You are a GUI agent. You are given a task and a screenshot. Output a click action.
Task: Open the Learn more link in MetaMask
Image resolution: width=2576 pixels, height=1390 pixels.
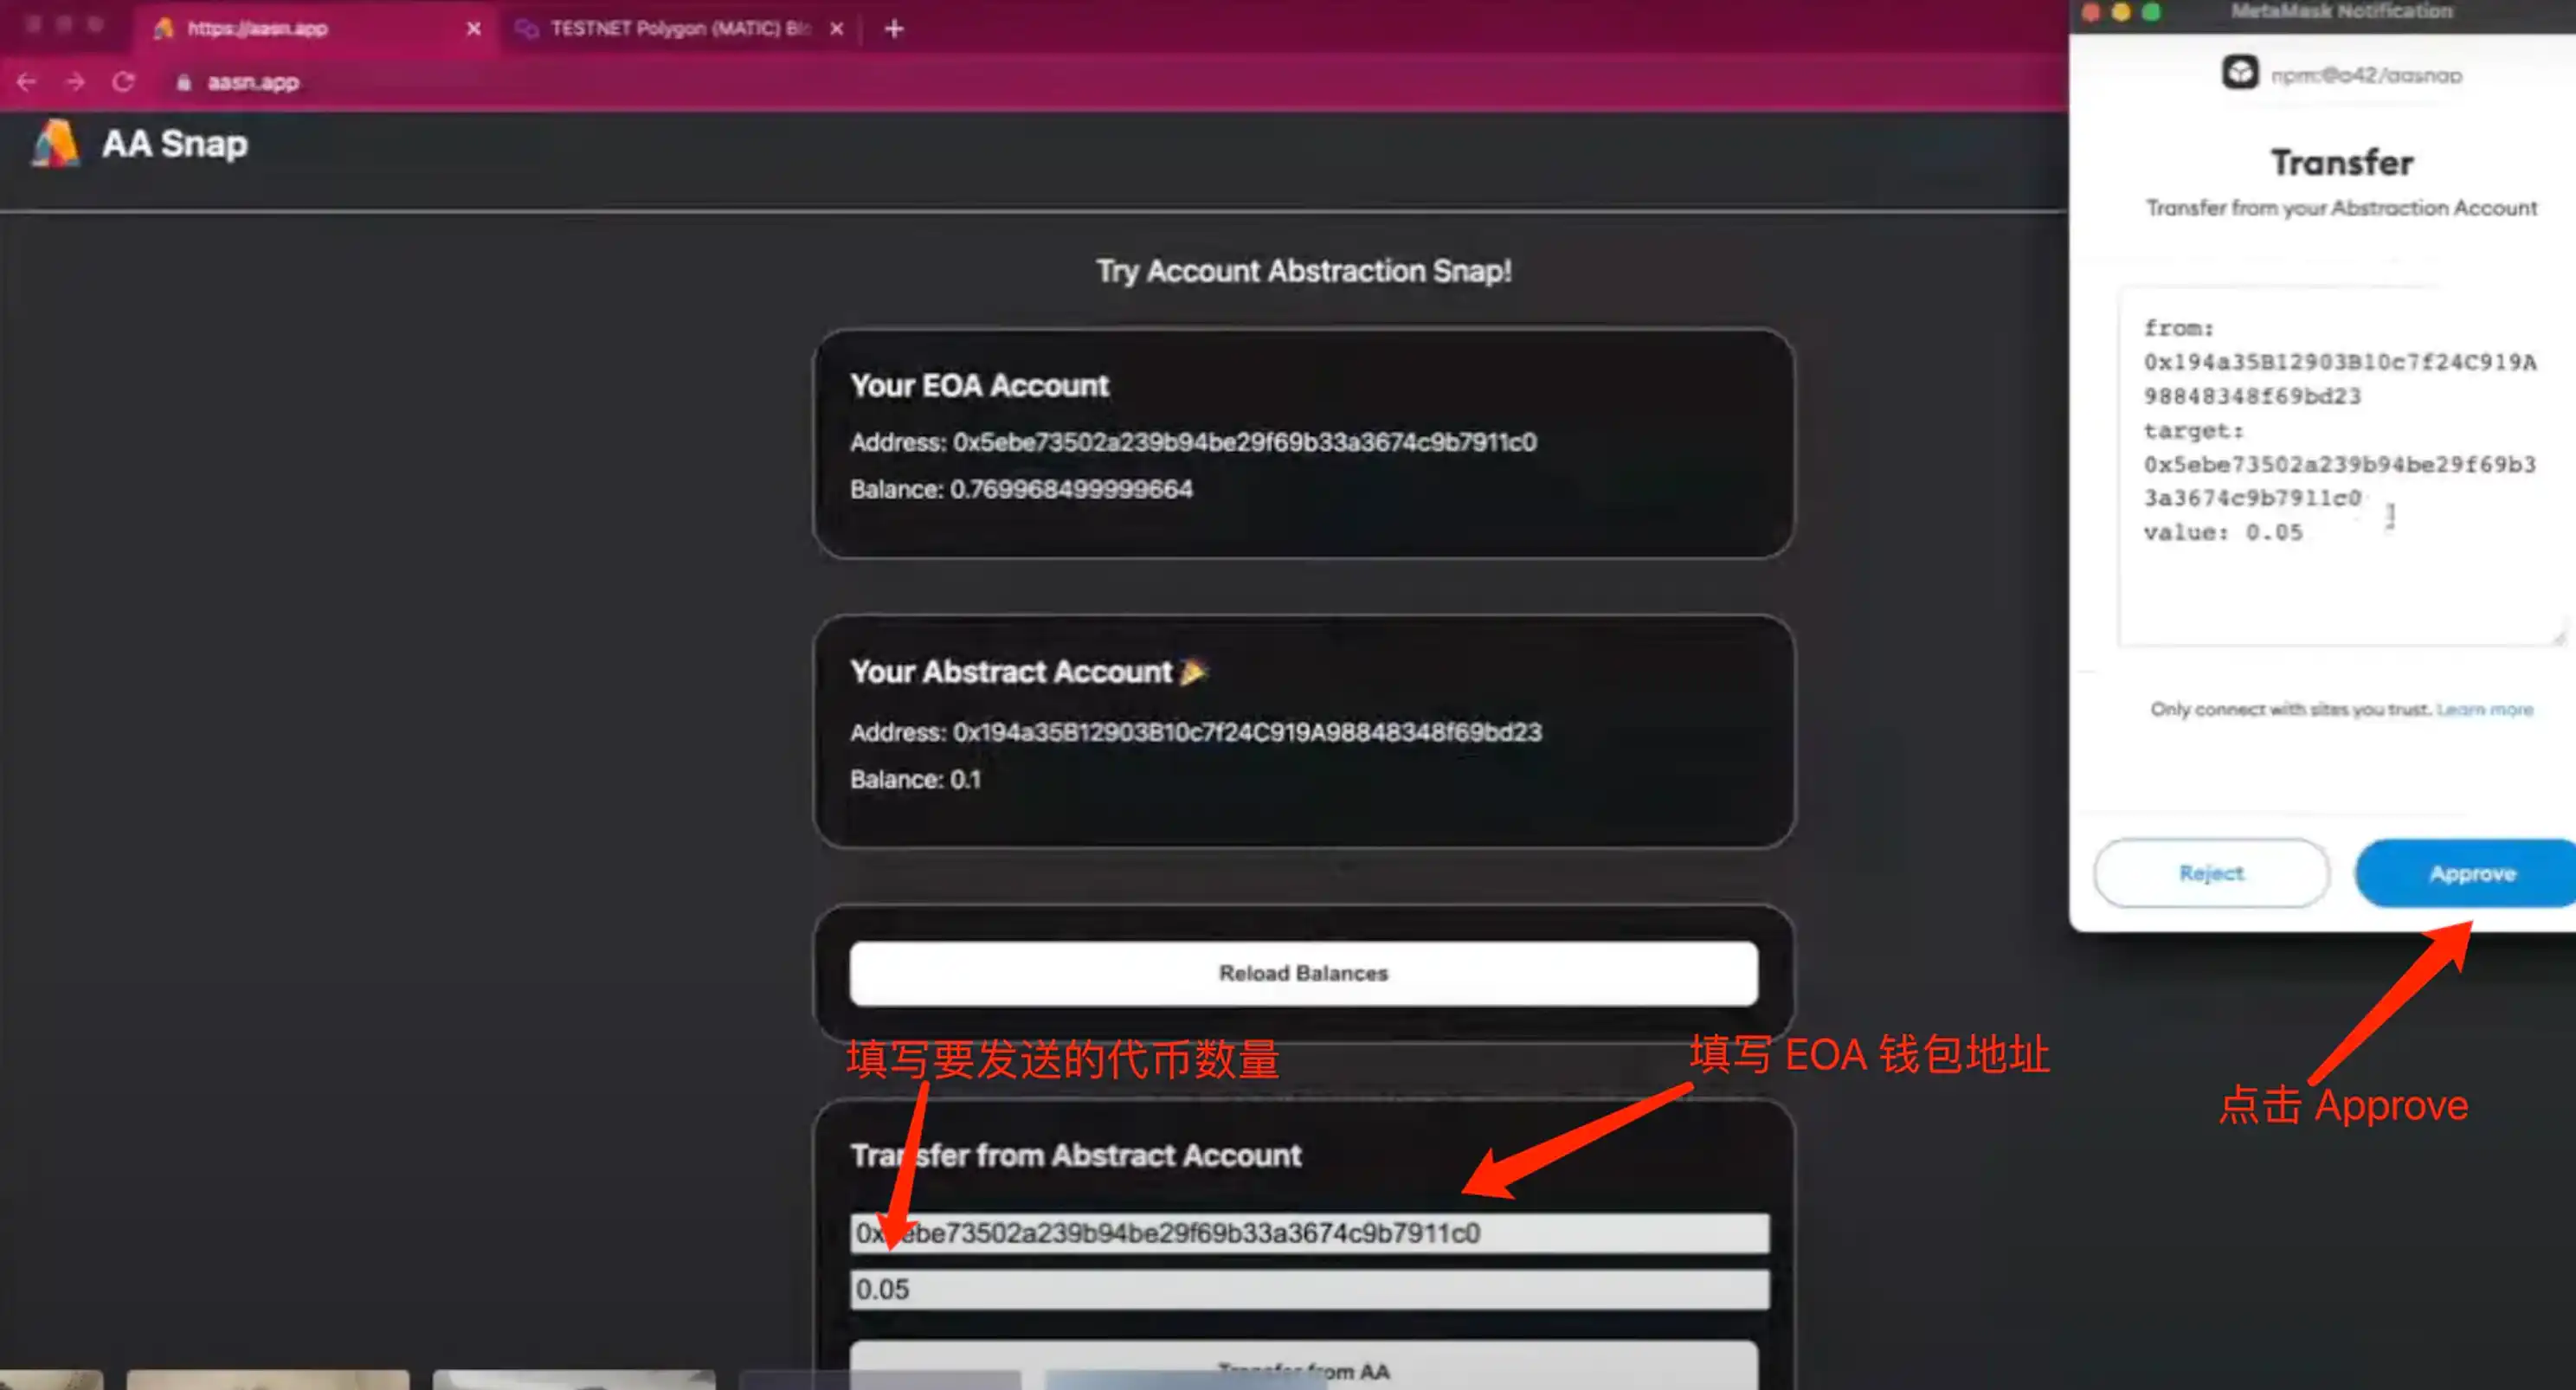click(x=2485, y=709)
